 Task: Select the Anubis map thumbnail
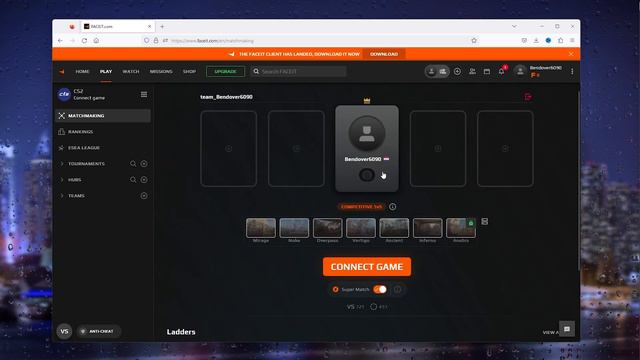click(461, 228)
